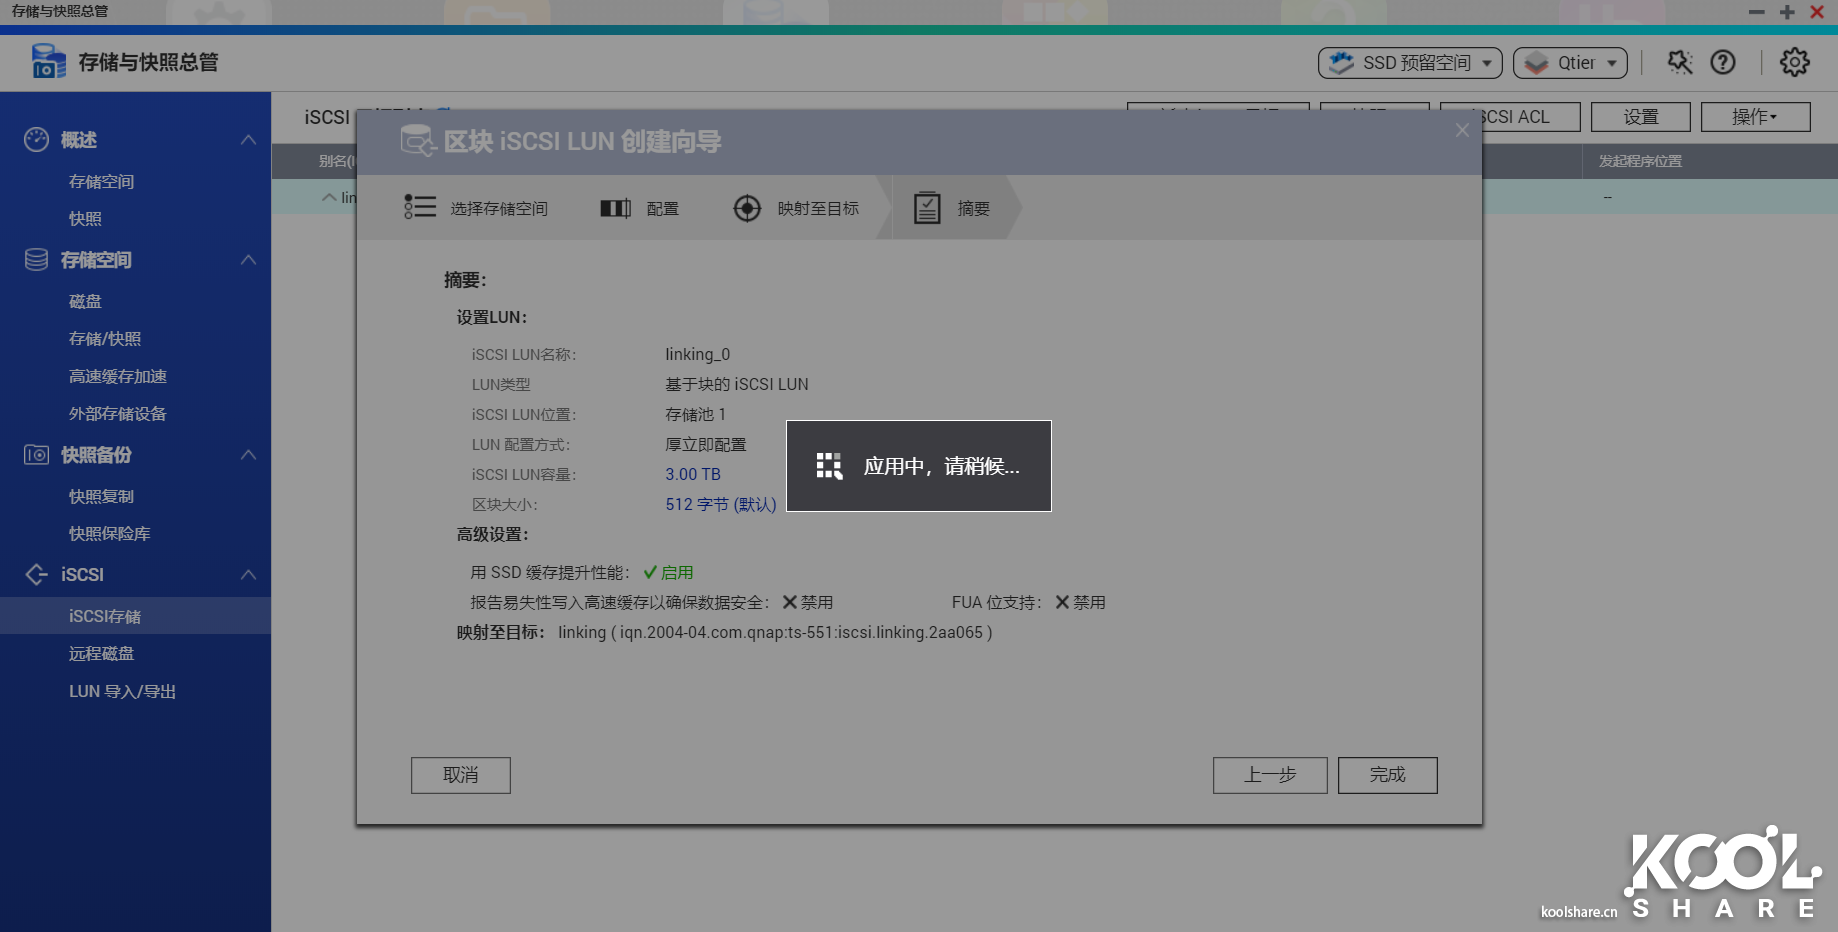Screen dimensions: 1838x932
Task: Click the Storage & Snapshots app logo
Action: [x=48, y=62]
